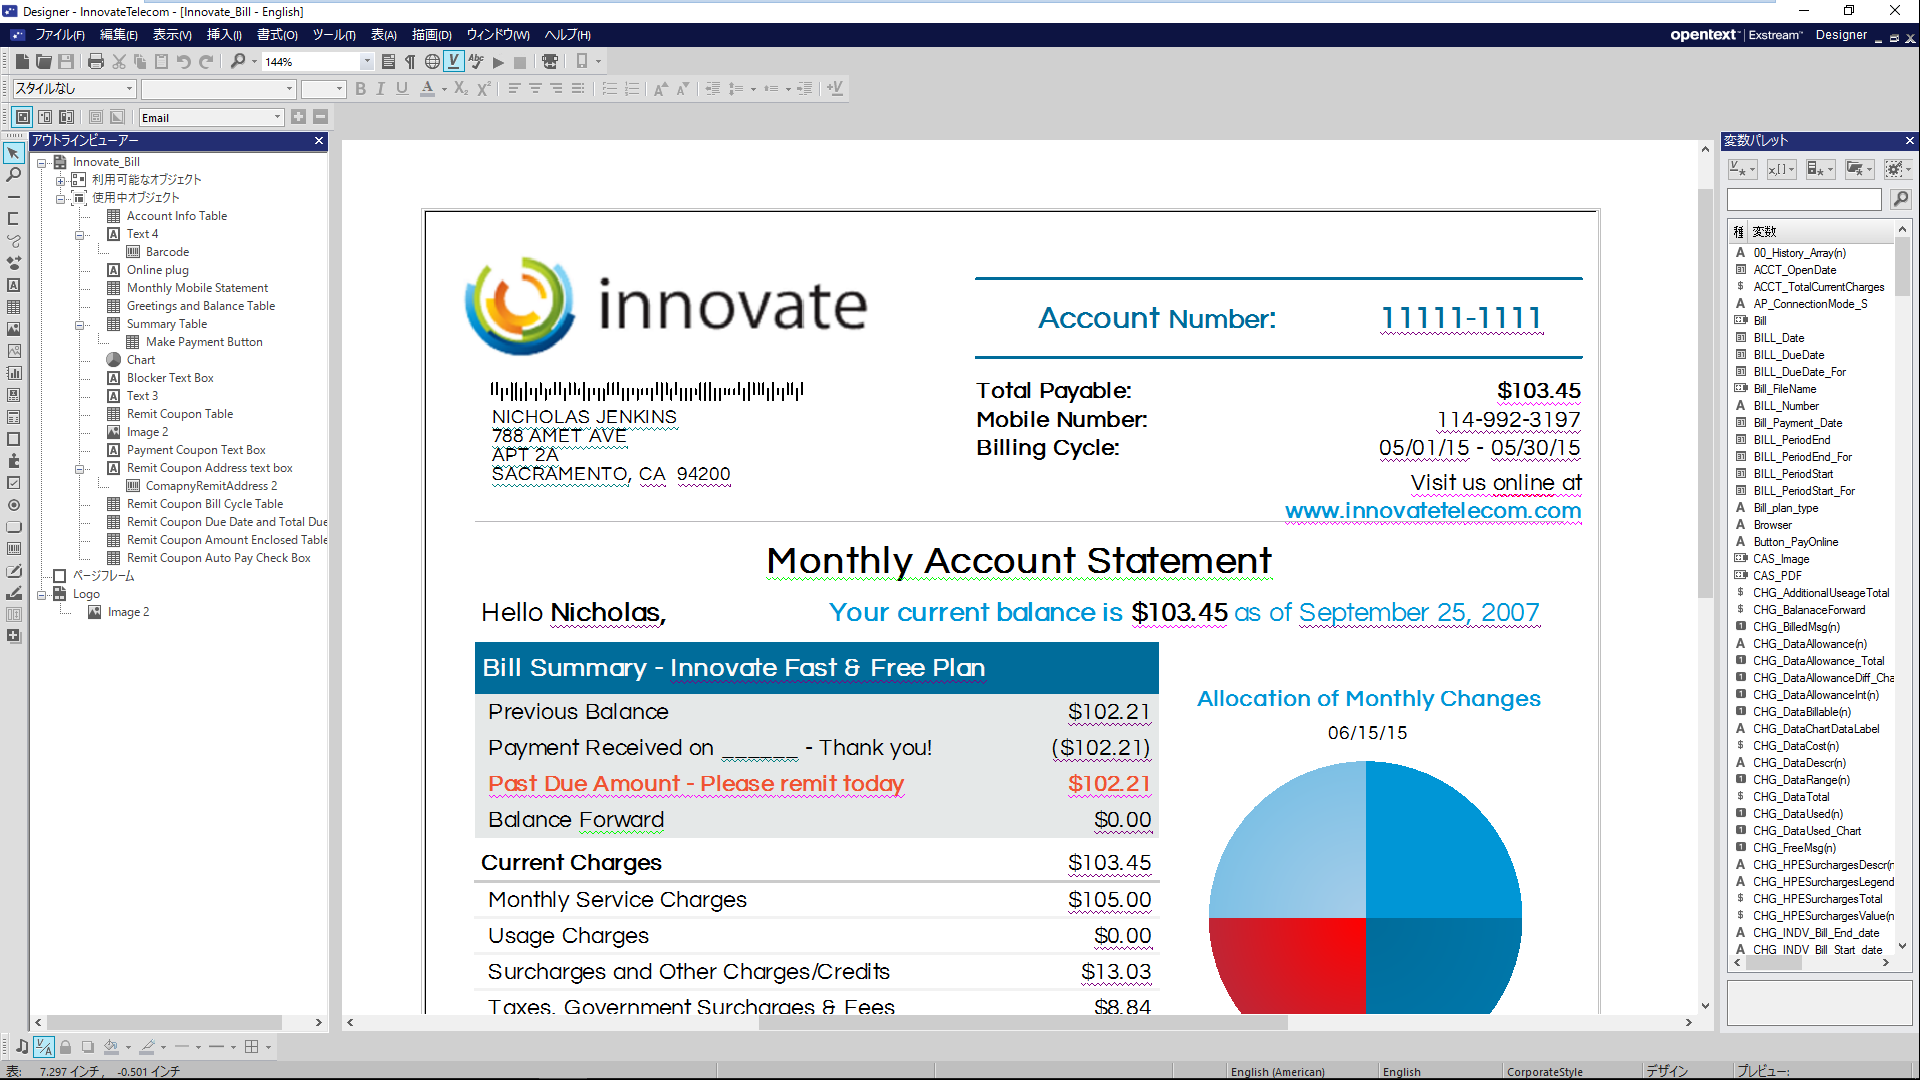Select BILL_DueDate in the variable list
The width and height of the screenshot is (1920, 1080).
[1789, 355]
